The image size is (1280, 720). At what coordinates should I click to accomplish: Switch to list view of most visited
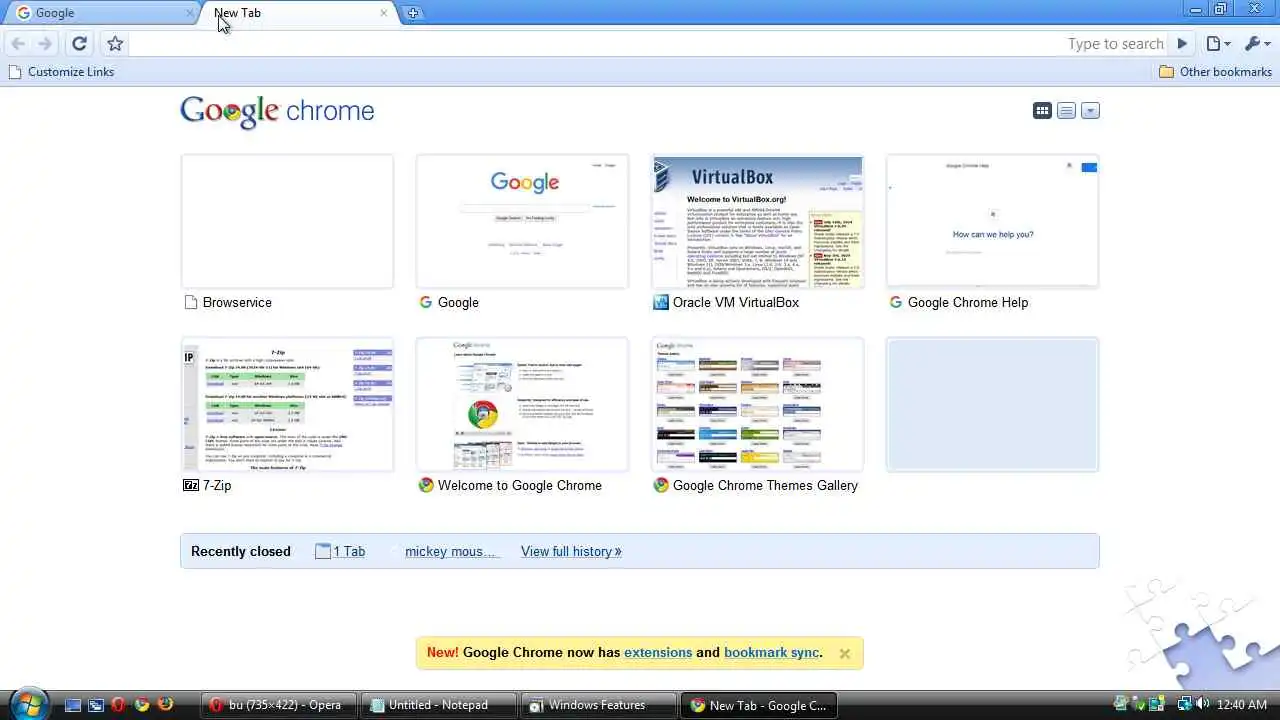pyautogui.click(x=1066, y=110)
